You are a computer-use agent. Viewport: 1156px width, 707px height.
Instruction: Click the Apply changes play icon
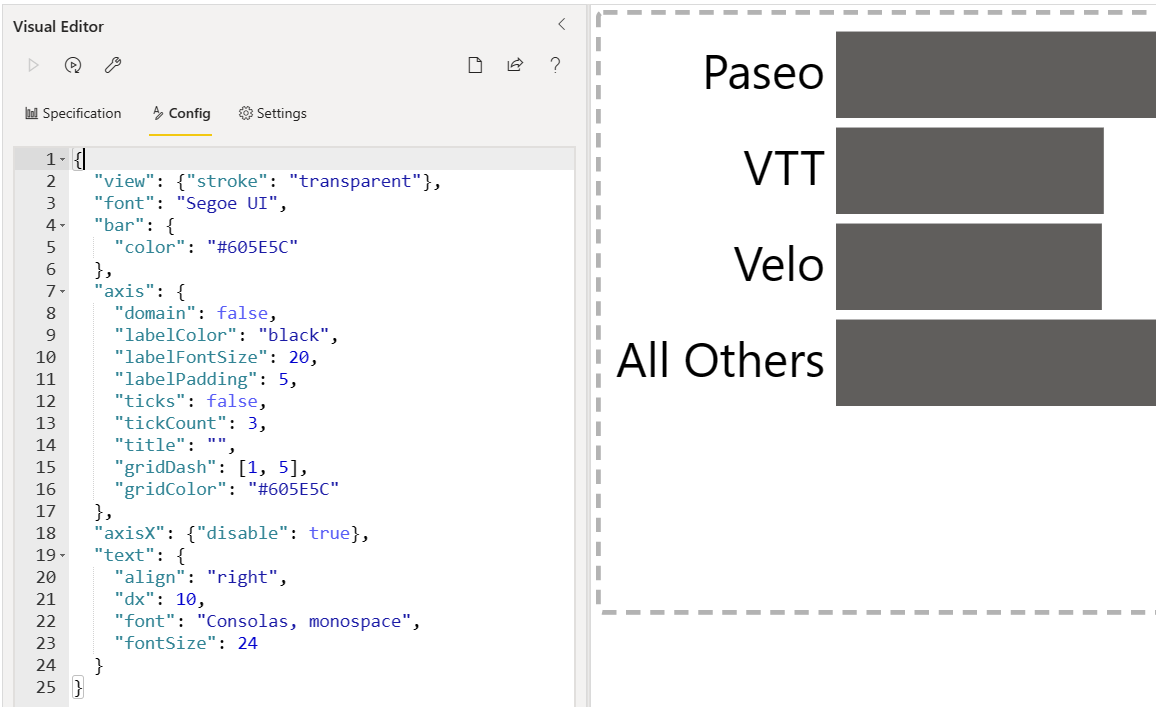[32, 65]
